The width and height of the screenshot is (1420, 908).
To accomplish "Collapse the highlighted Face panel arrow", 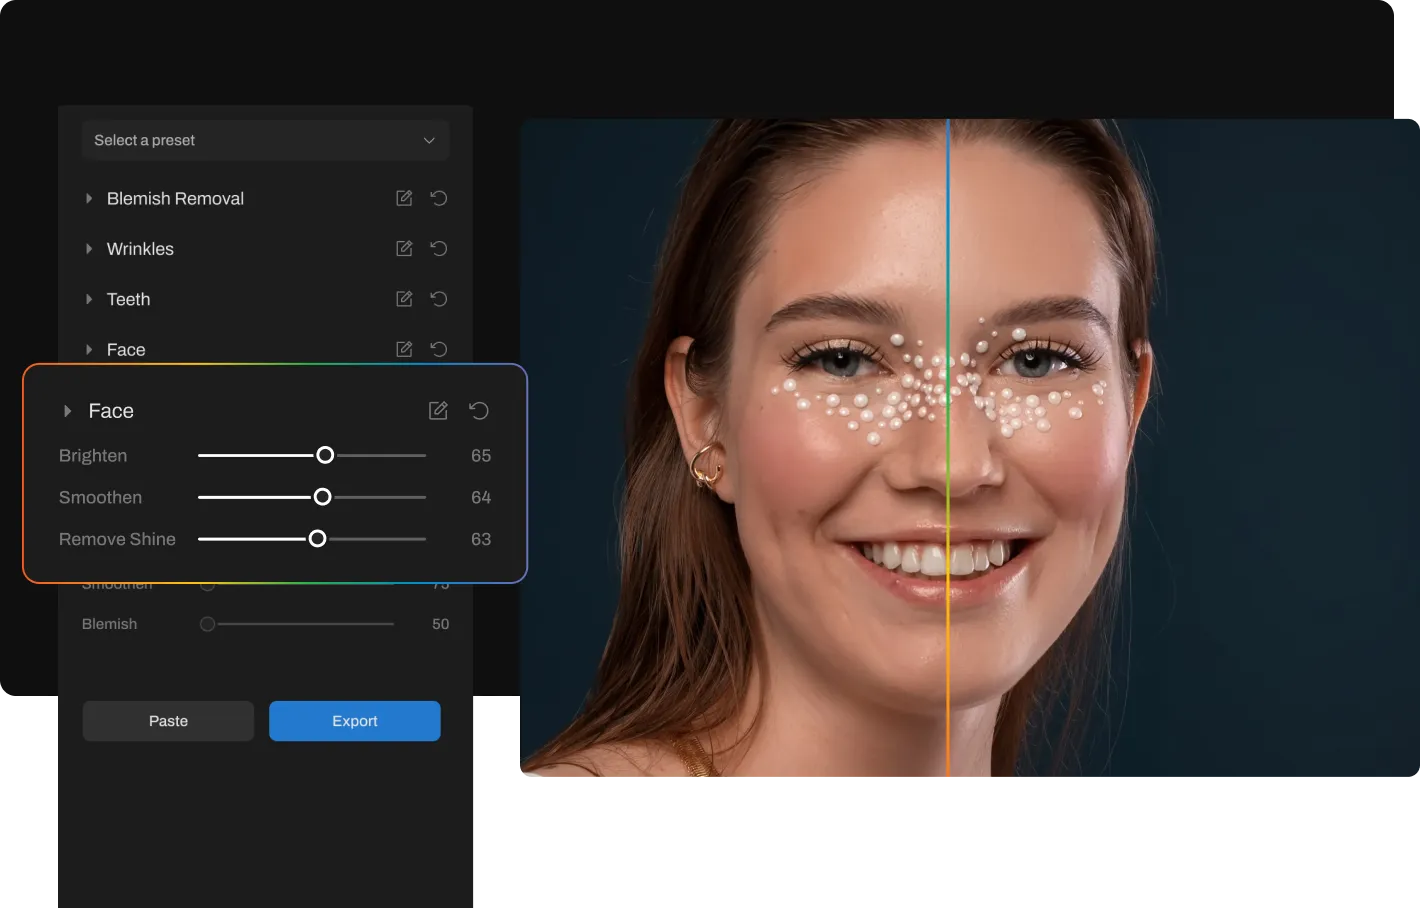I will click(x=68, y=411).
